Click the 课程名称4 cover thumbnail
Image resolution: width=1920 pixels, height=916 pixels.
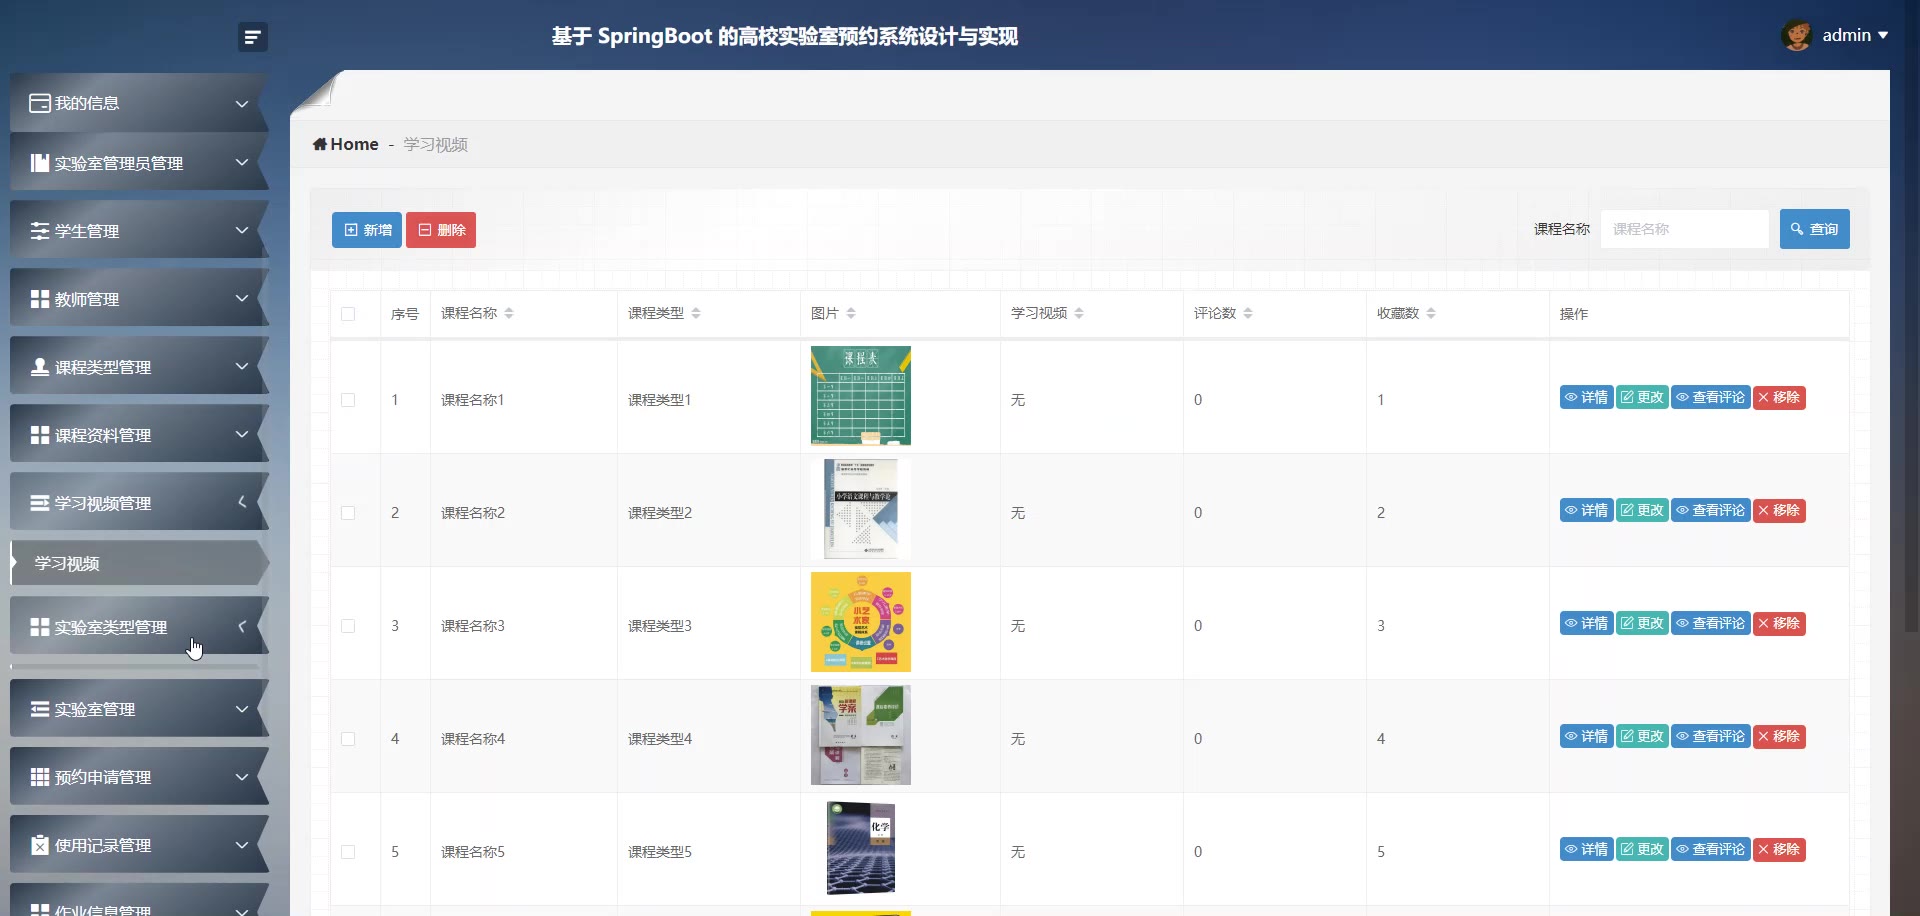(860, 736)
